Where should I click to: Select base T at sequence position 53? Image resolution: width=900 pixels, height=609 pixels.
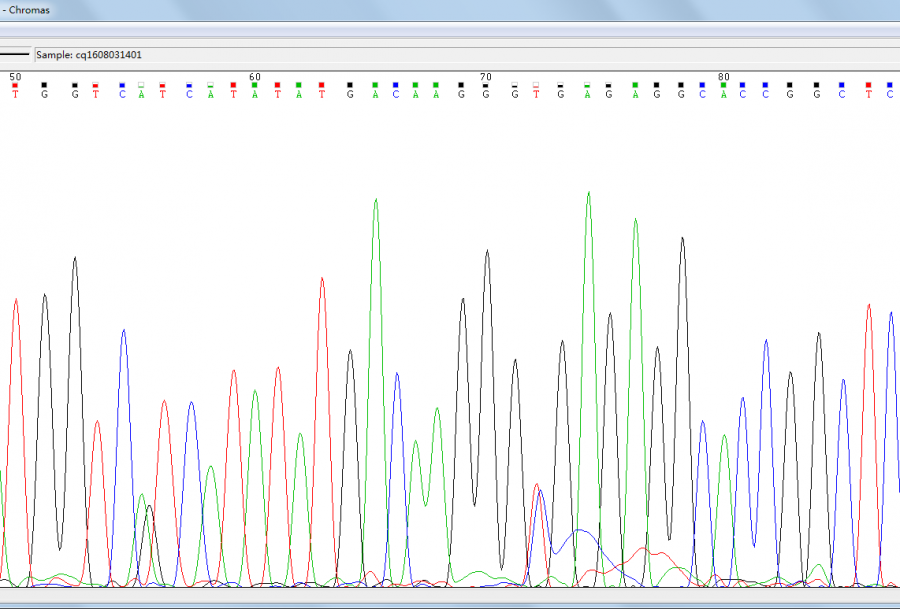95,94
